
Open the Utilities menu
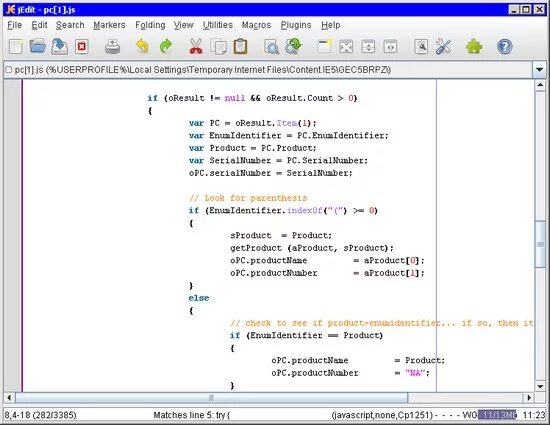click(x=217, y=25)
